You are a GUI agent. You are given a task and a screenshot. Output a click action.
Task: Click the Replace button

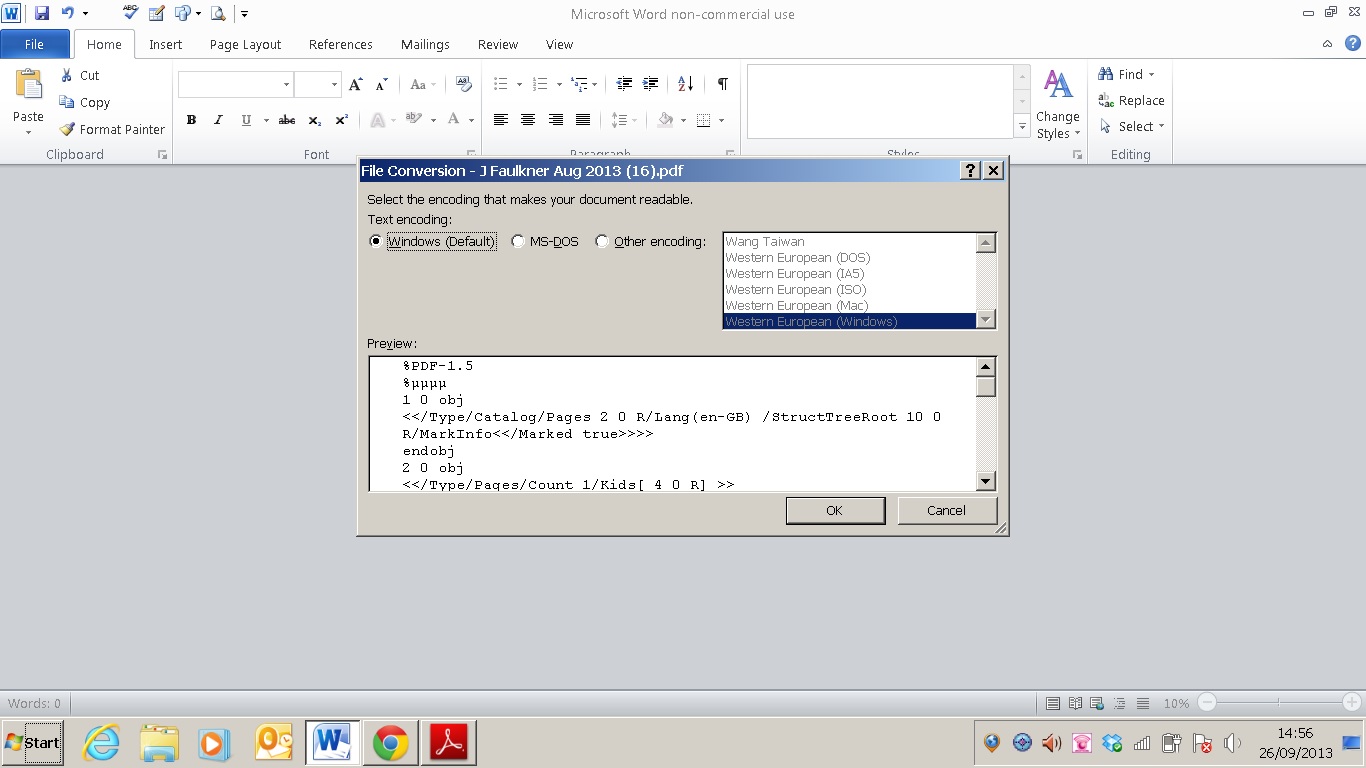pyautogui.click(x=1132, y=100)
